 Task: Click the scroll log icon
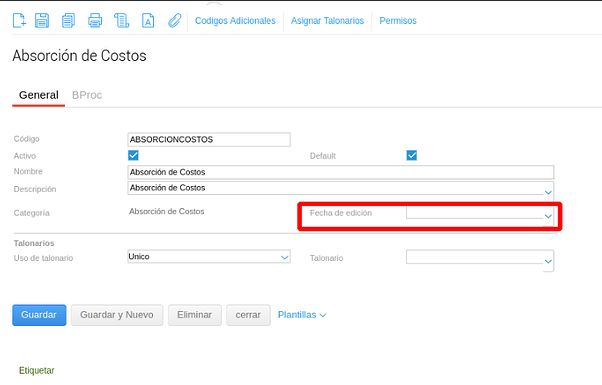click(x=121, y=20)
